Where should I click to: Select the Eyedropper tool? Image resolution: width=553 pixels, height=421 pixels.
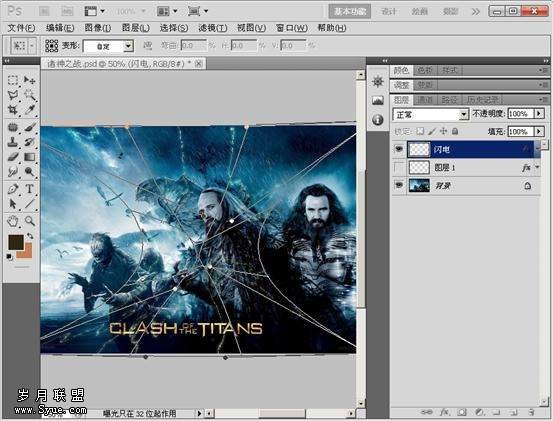pos(30,110)
